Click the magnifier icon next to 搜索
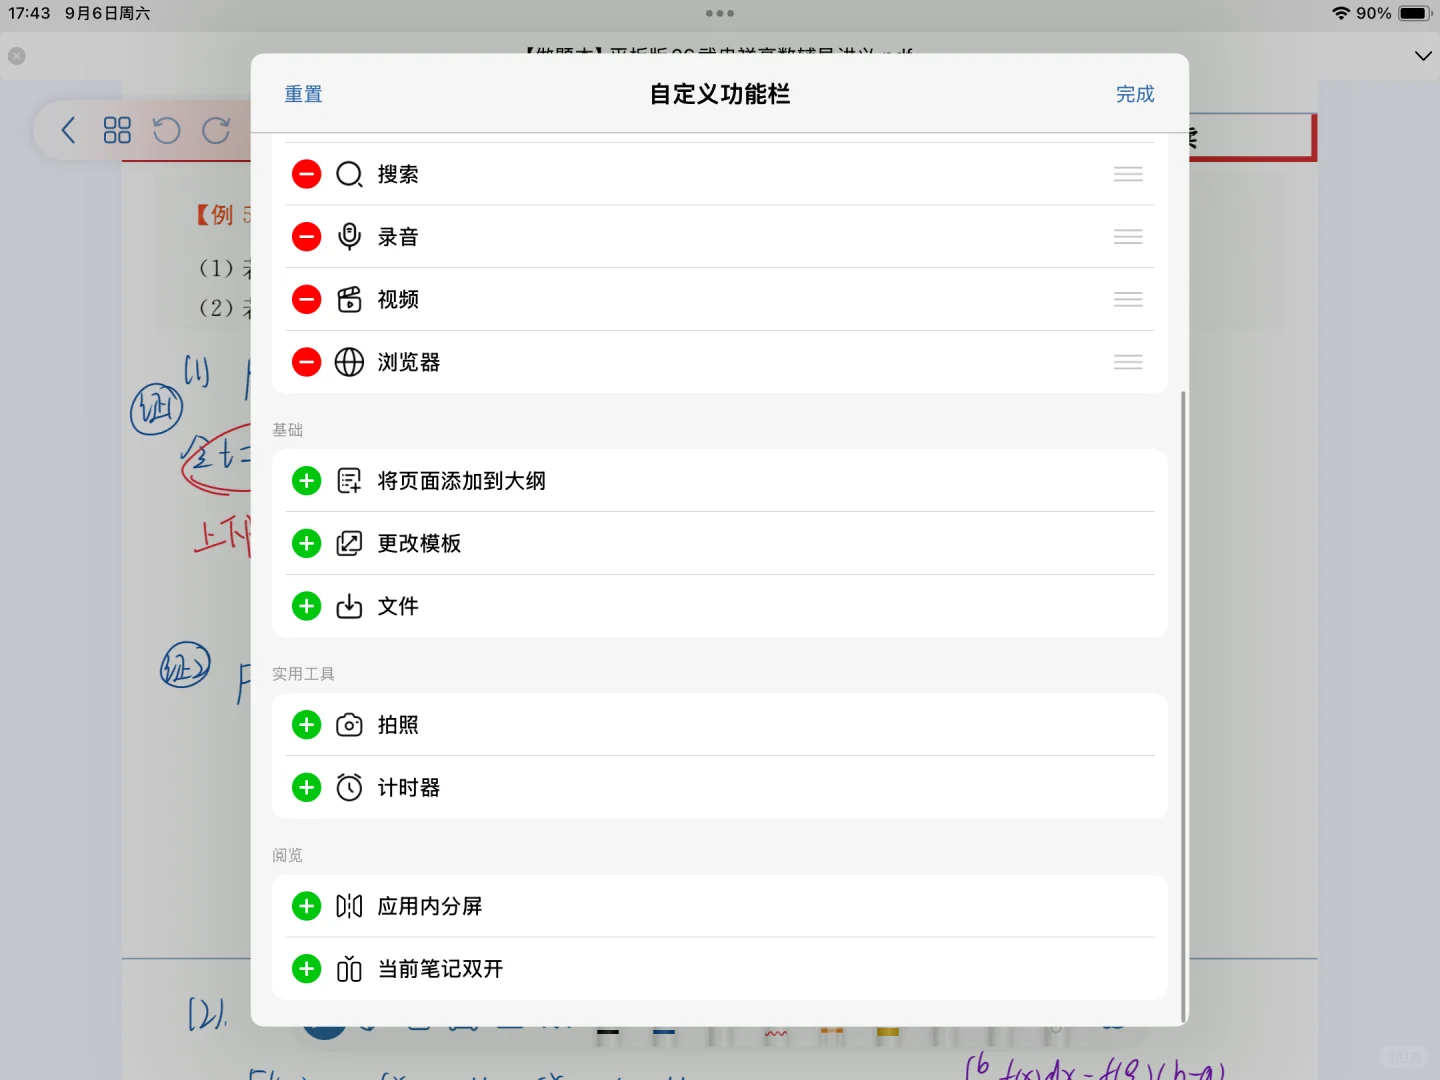Viewport: 1440px width, 1080px height. click(349, 174)
